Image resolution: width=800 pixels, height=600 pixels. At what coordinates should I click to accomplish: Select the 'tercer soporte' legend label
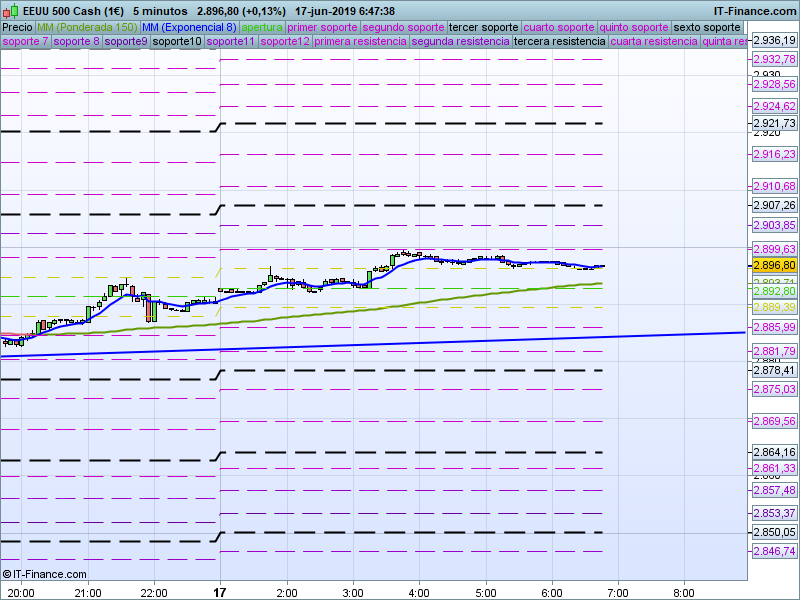coord(484,27)
